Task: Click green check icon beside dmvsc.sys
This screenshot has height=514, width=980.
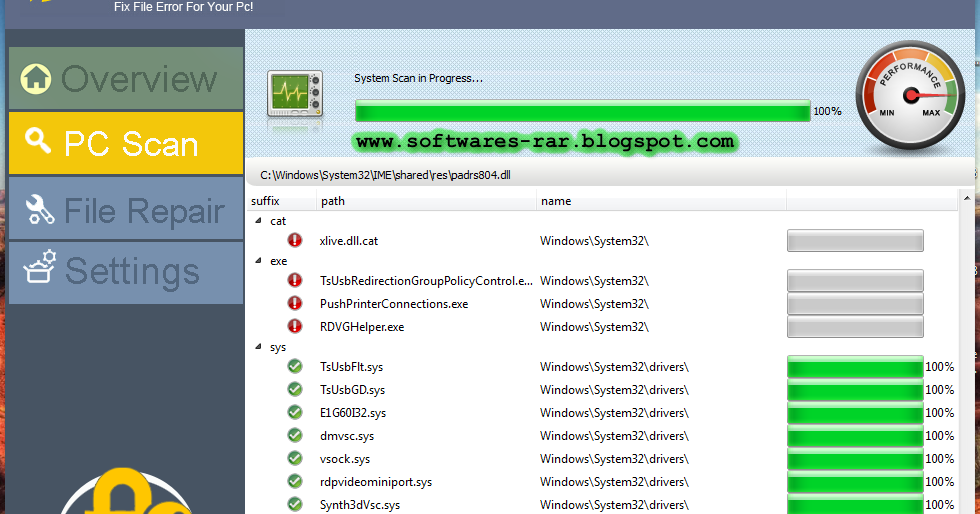Action: coord(295,435)
